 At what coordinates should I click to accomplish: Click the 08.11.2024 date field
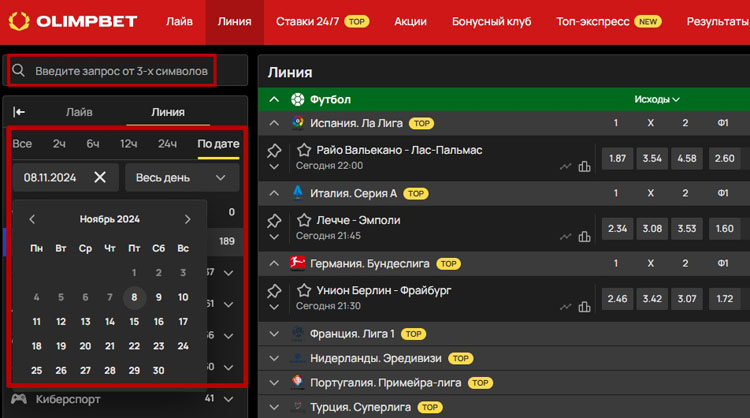click(x=66, y=177)
